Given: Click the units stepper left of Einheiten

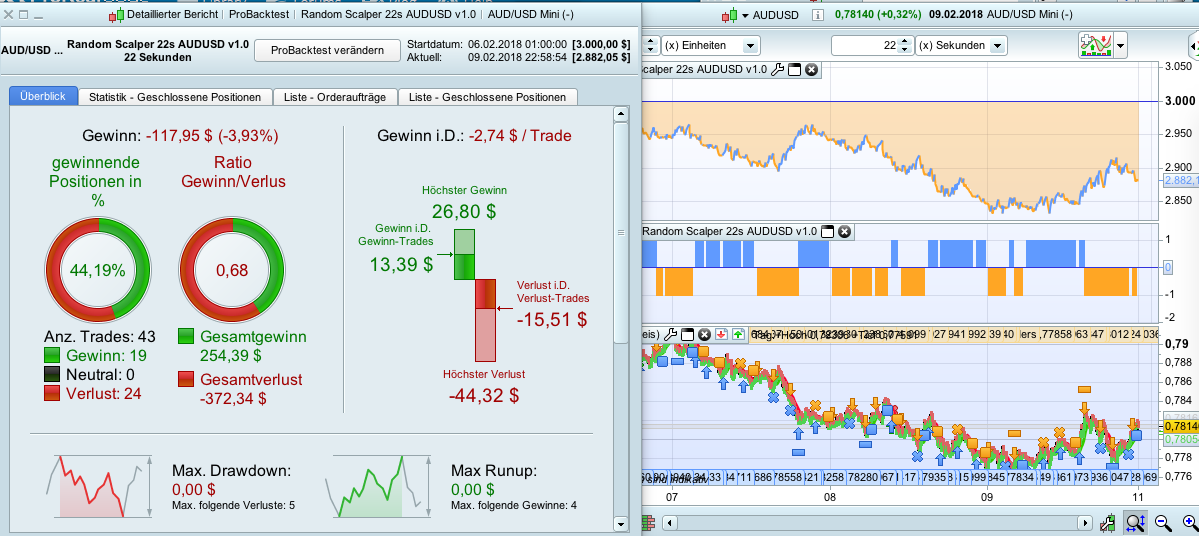Looking at the screenshot, I should pos(650,46).
